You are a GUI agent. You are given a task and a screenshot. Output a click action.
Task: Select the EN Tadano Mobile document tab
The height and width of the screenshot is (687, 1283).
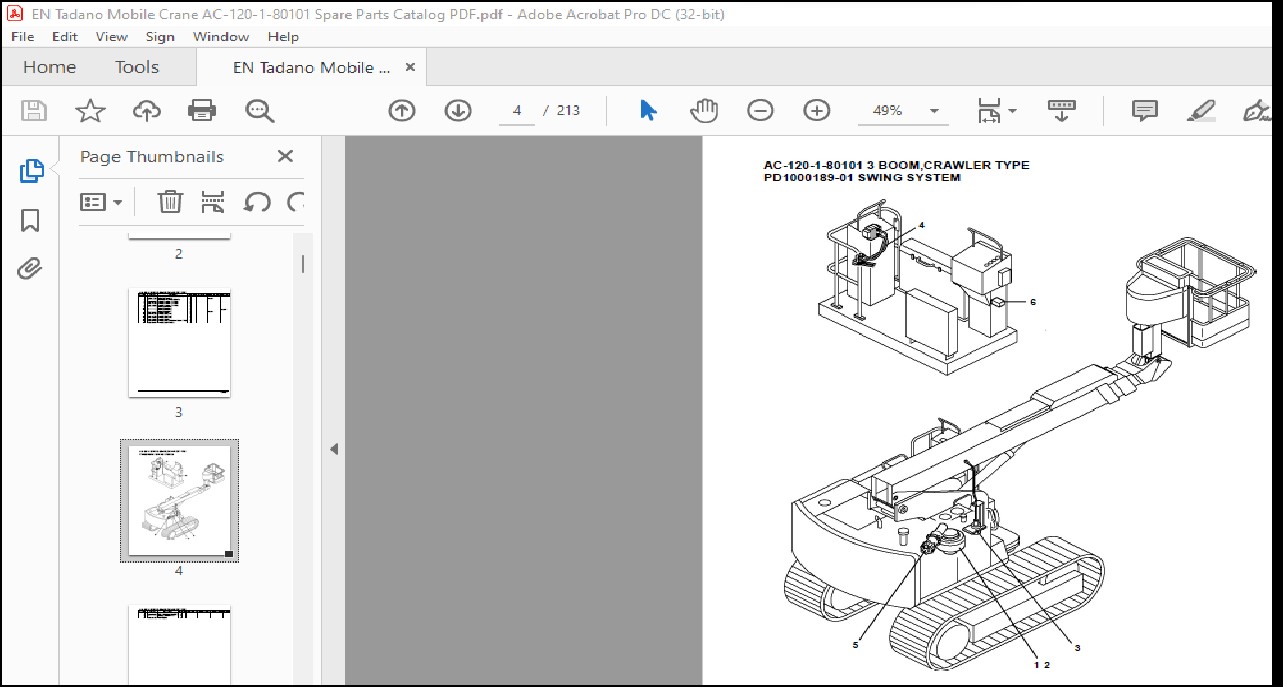tap(311, 67)
